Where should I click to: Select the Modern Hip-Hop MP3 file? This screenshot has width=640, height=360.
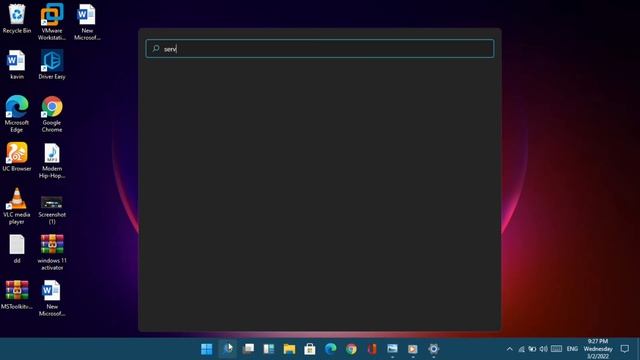click(52, 160)
